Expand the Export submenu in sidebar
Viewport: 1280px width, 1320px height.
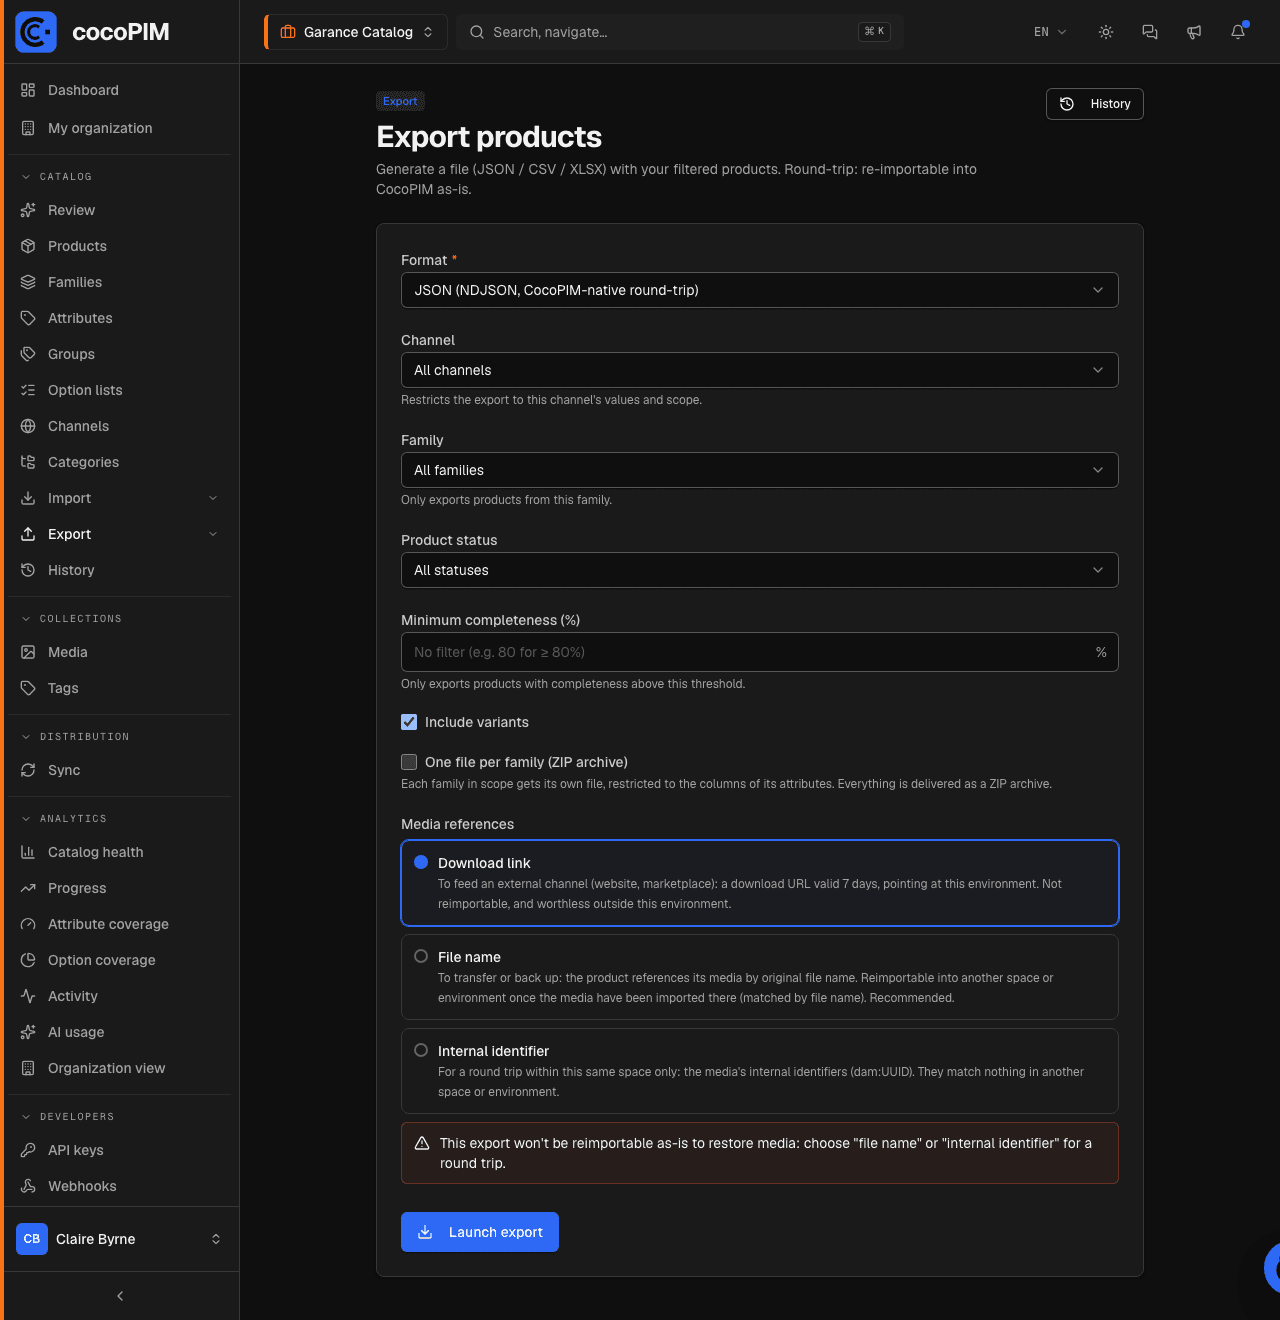pyautogui.click(x=213, y=534)
